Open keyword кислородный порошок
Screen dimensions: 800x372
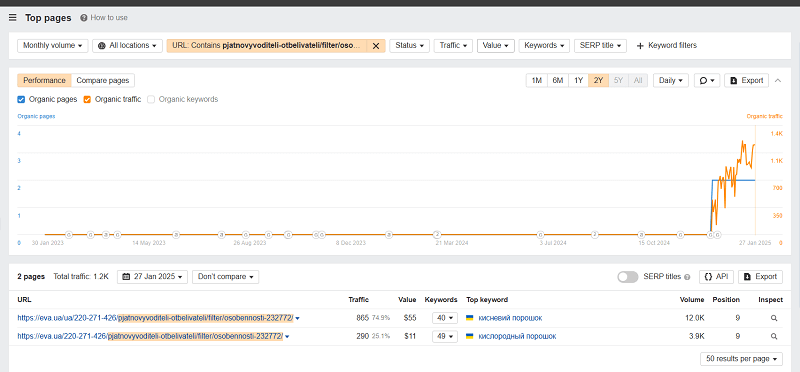tap(517, 336)
